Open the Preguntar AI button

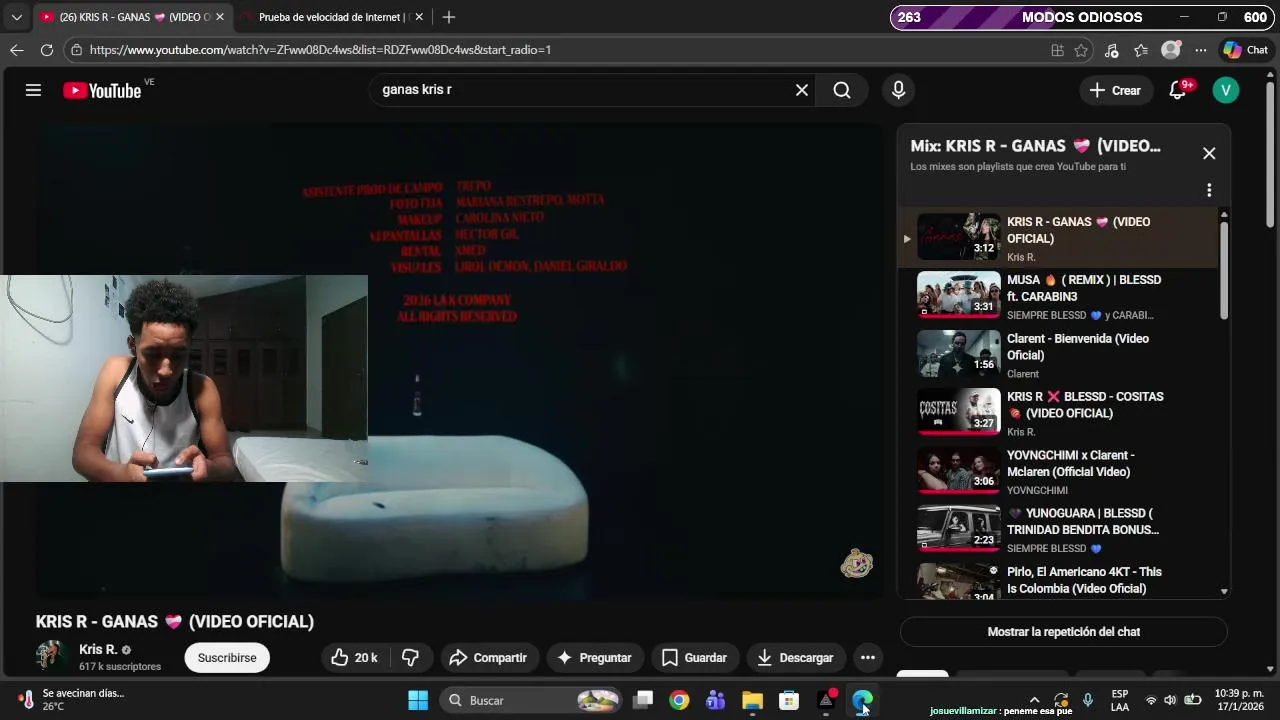coord(594,657)
